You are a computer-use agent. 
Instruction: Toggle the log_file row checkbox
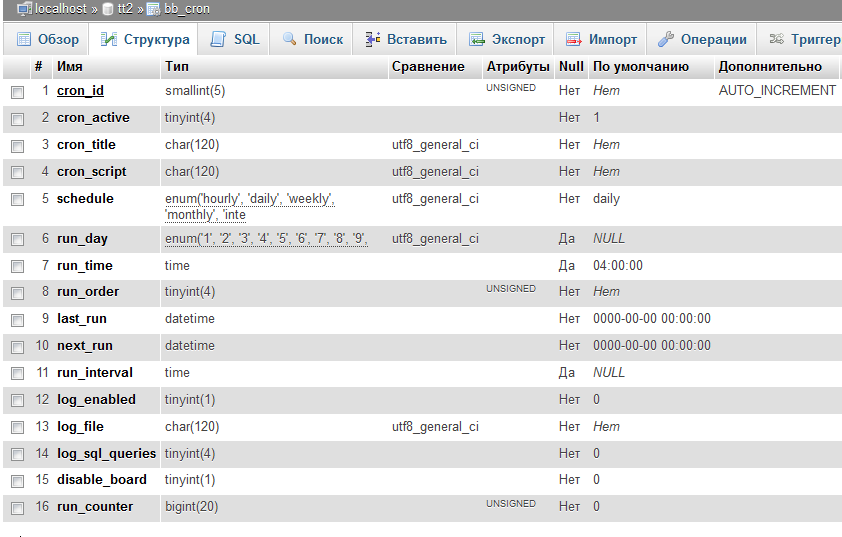[17, 428]
